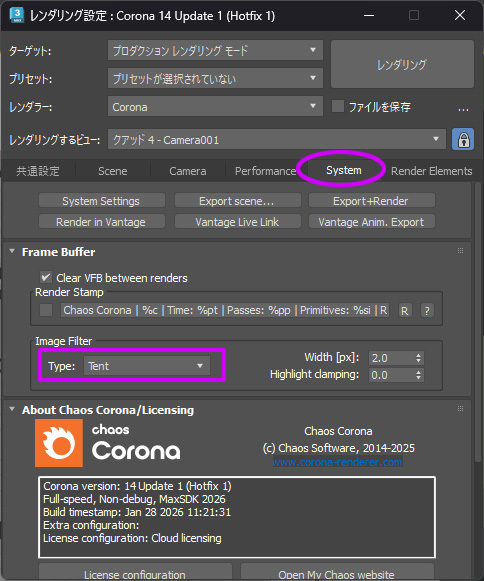The image size is (484, 581).
Task: Open the プリセット dropdown
Action: coord(215,78)
